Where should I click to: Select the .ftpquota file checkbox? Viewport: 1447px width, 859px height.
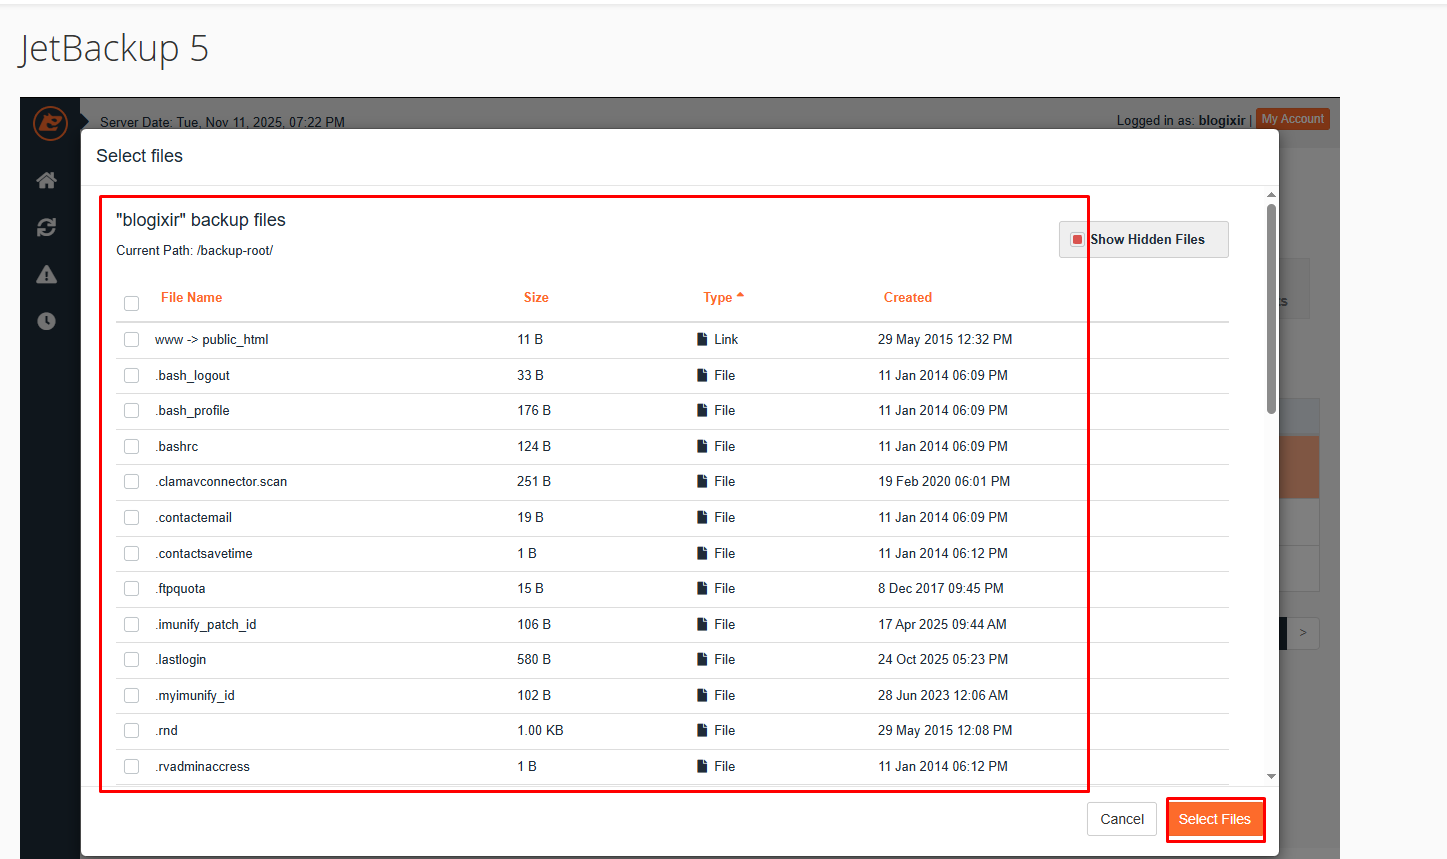click(131, 589)
